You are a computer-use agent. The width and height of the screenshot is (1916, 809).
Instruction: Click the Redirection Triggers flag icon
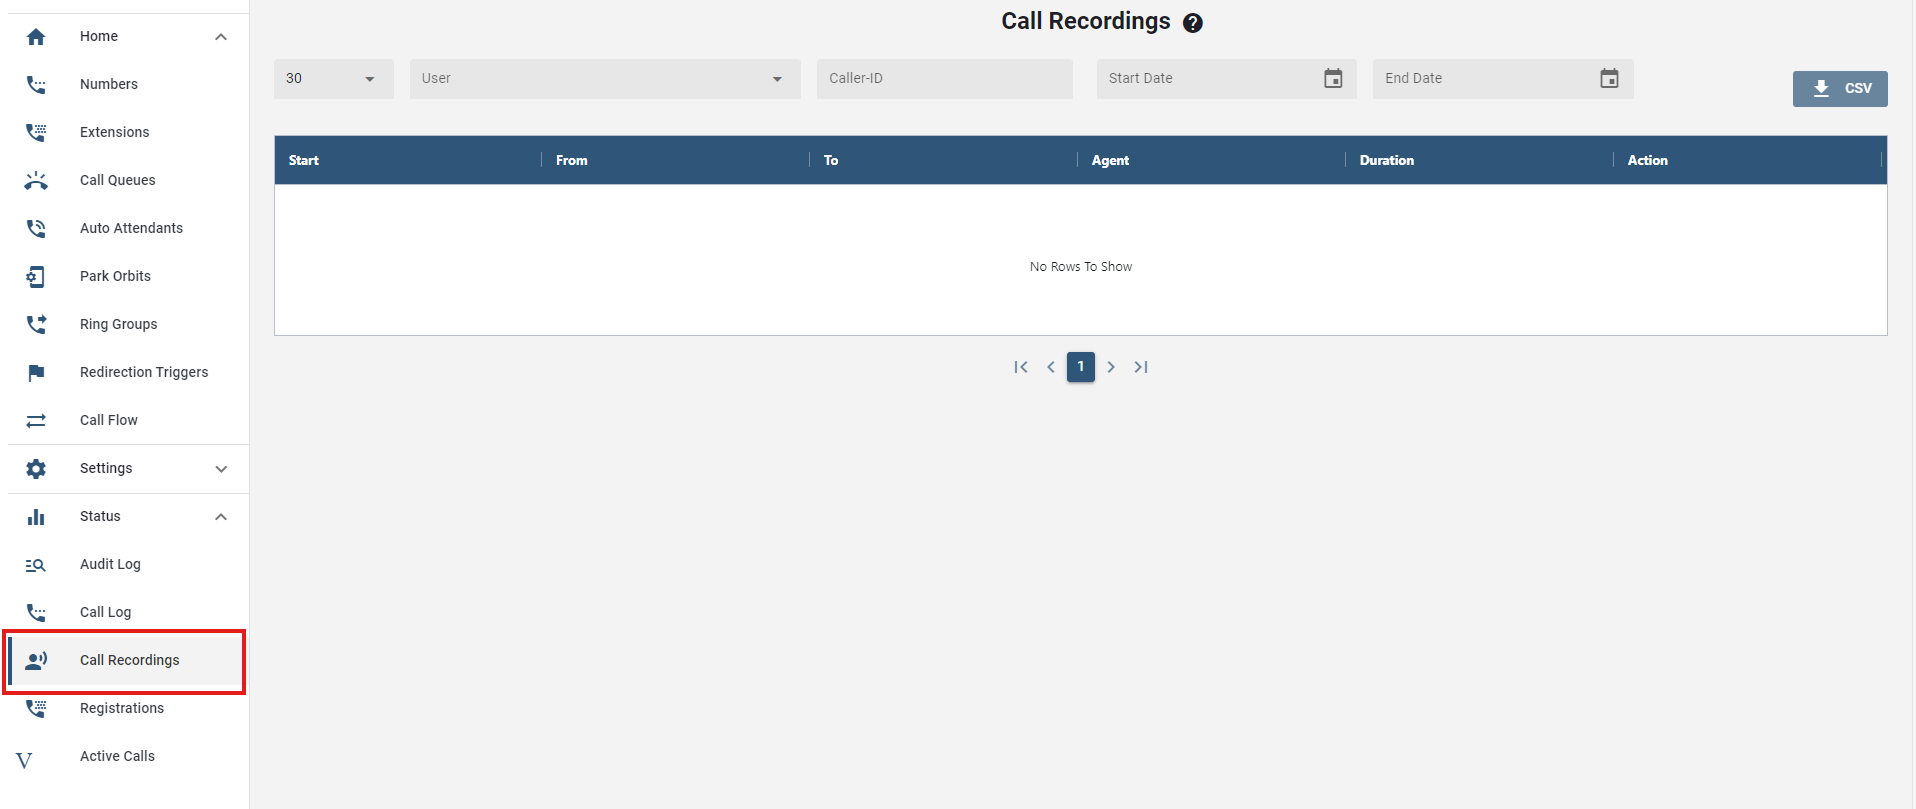point(36,373)
